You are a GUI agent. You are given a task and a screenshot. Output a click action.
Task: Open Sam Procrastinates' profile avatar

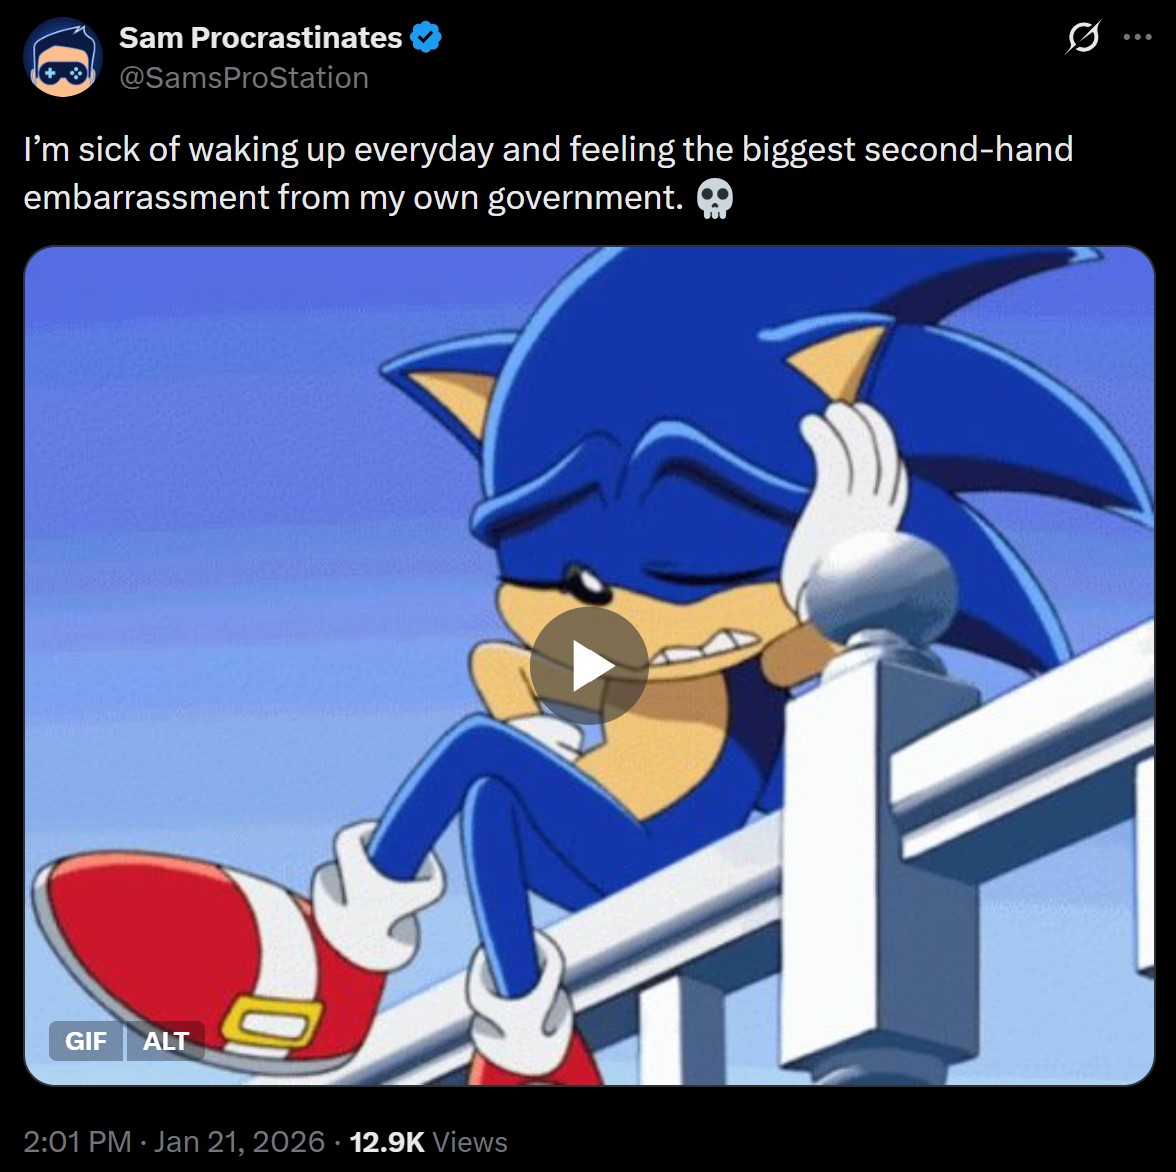click(x=63, y=58)
